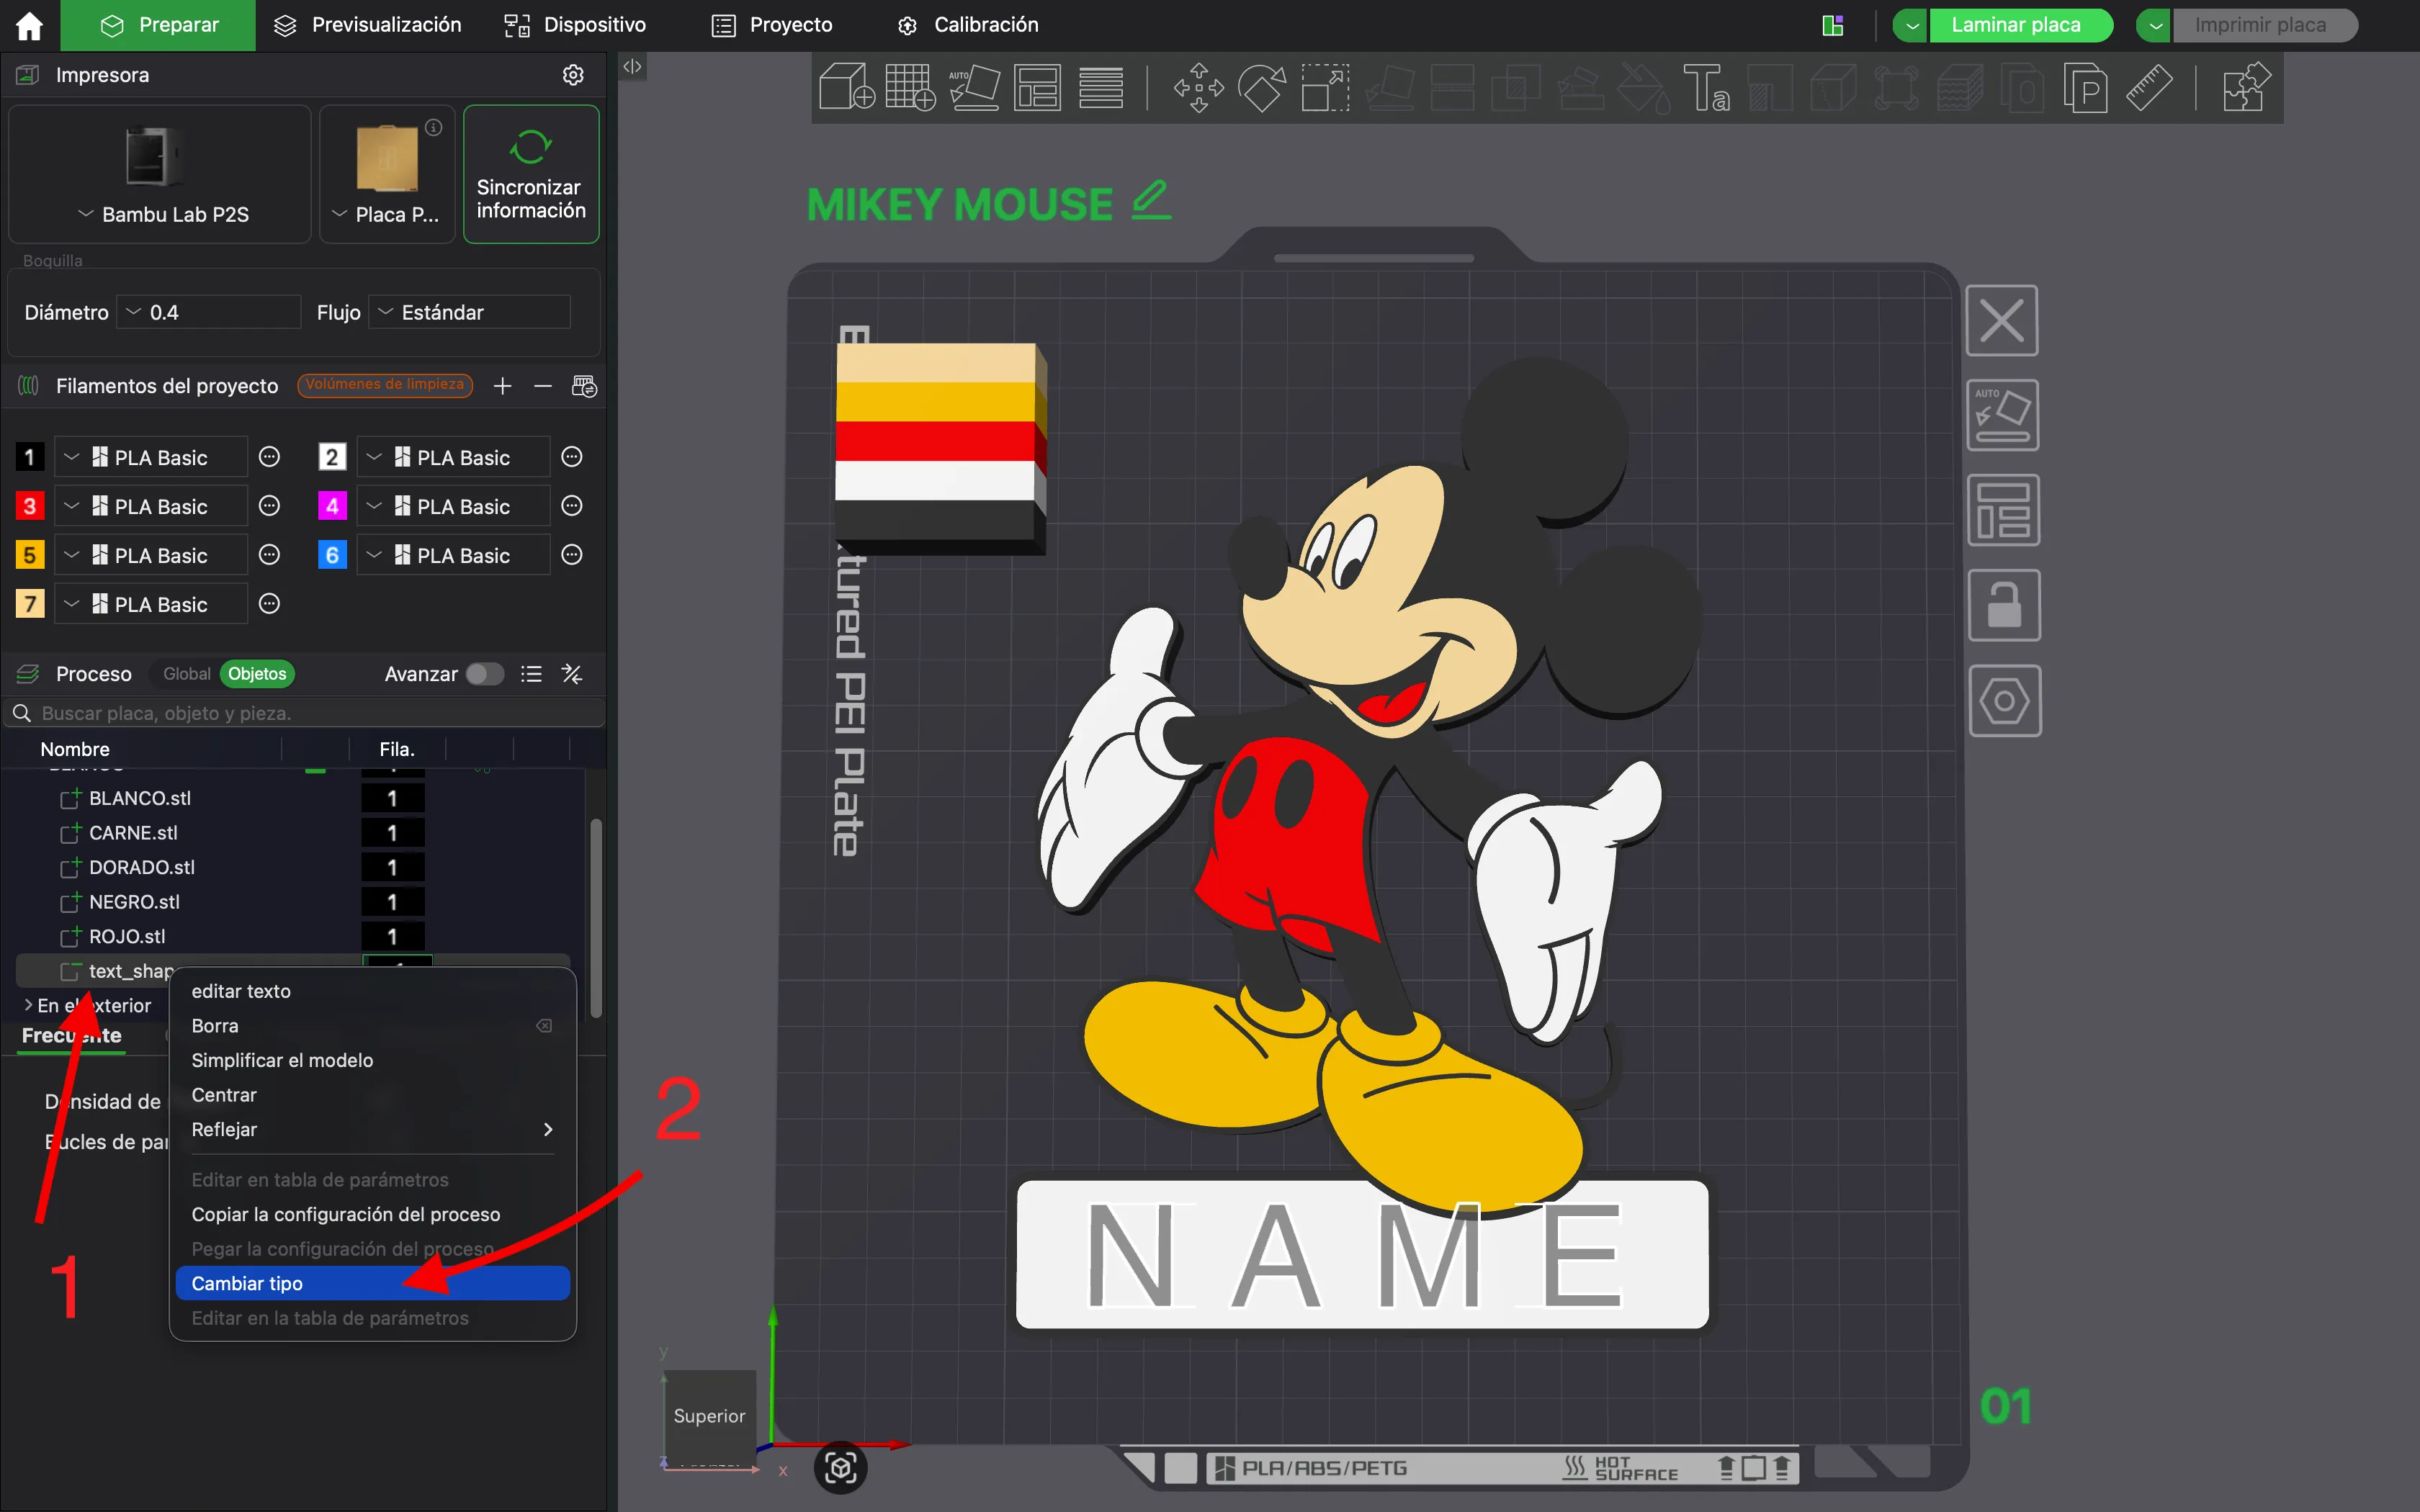This screenshot has width=2420, height=1512.
Task: Toggle the Avanzar advanced switch
Action: click(485, 674)
